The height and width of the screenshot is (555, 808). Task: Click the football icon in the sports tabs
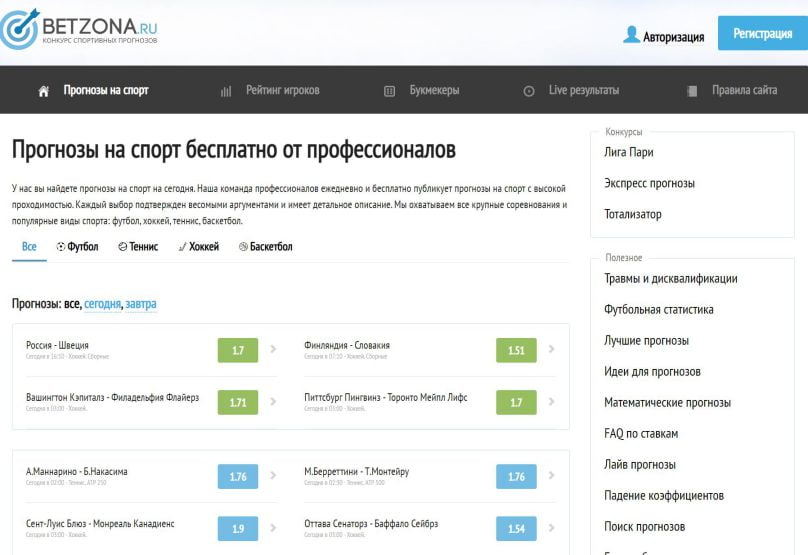61,247
